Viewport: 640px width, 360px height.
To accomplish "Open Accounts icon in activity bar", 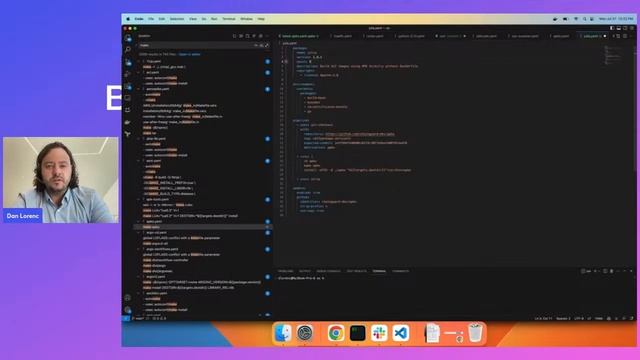I will point(128,298).
